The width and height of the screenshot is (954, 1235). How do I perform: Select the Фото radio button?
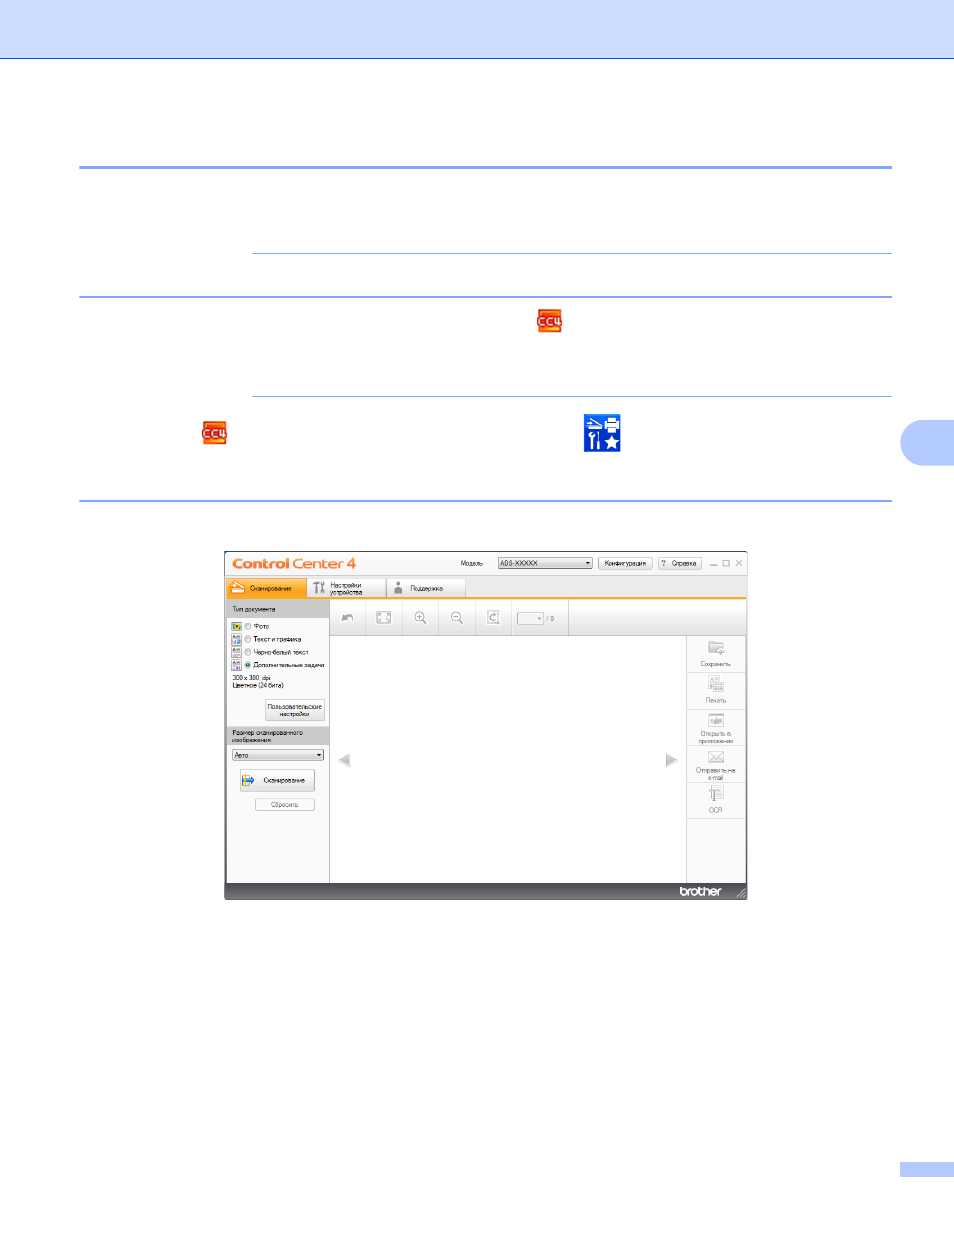[248, 626]
